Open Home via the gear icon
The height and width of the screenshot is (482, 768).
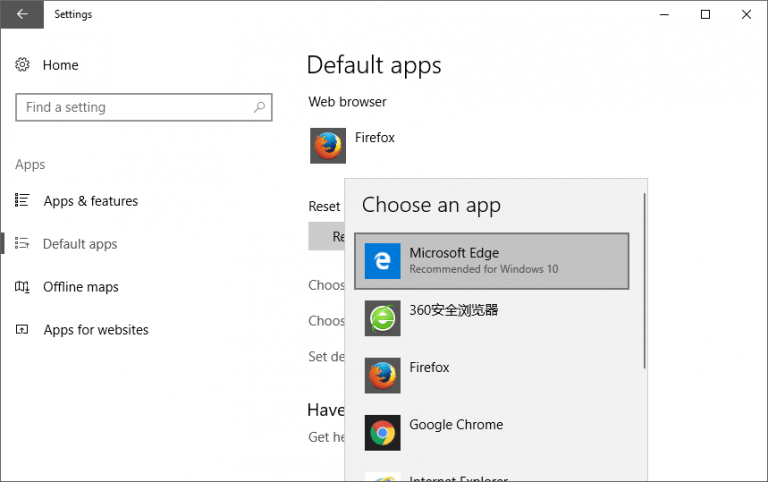point(23,65)
